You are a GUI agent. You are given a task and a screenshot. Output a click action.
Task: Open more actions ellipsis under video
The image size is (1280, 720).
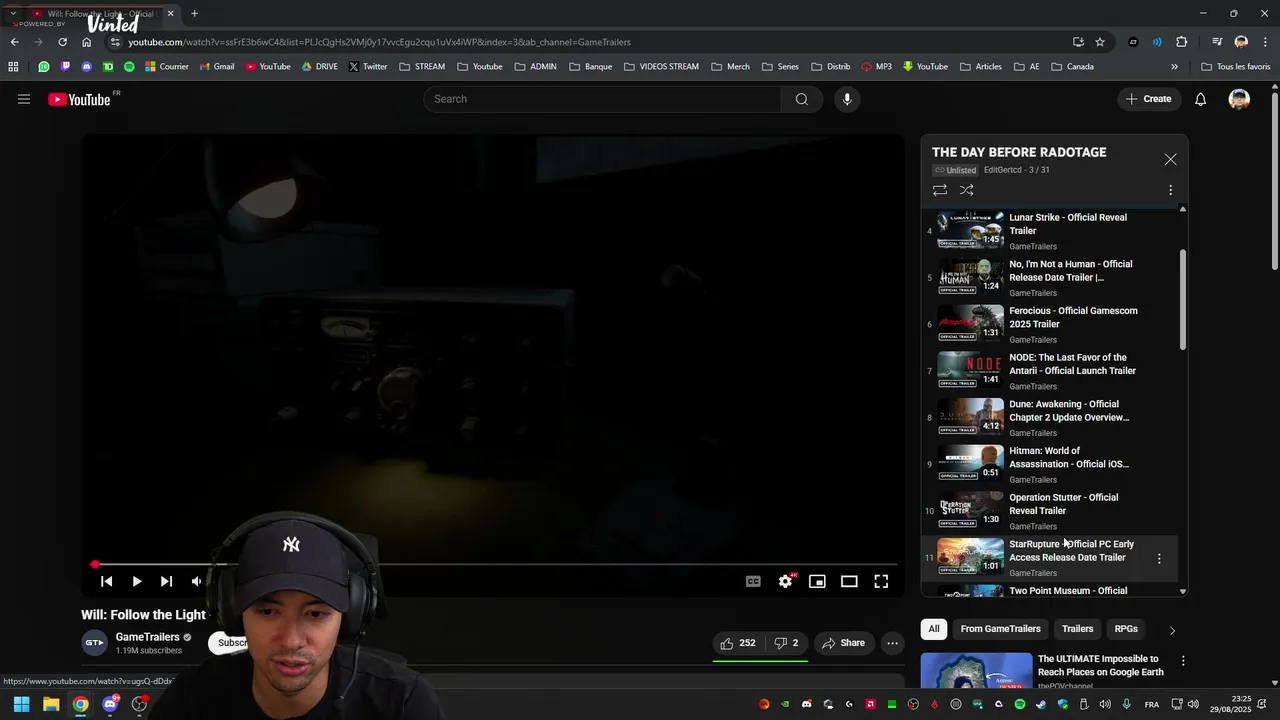coord(893,643)
